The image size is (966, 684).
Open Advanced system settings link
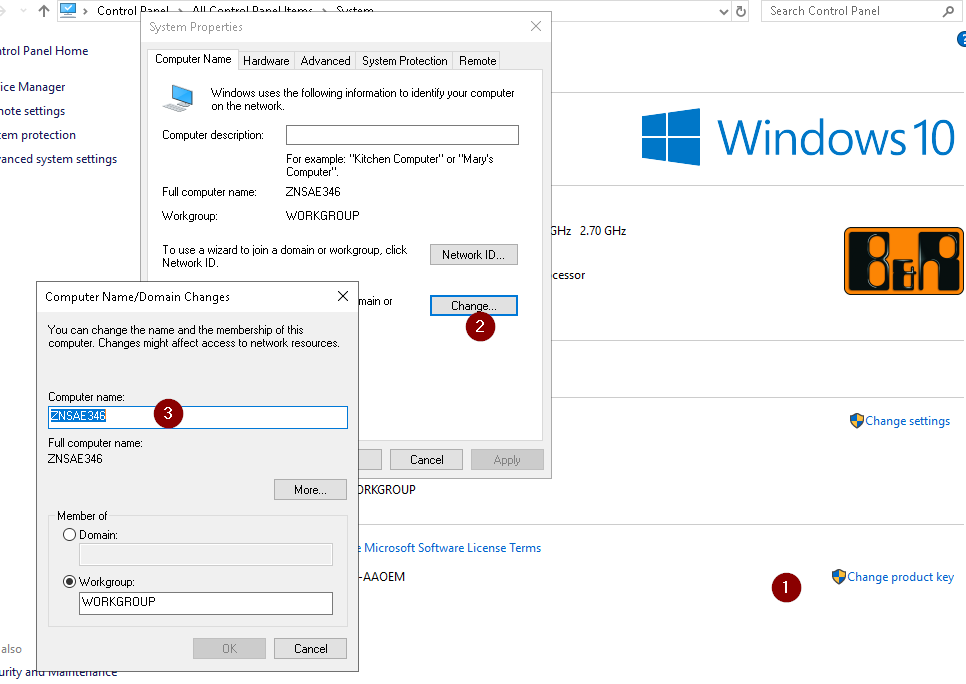click(58, 159)
